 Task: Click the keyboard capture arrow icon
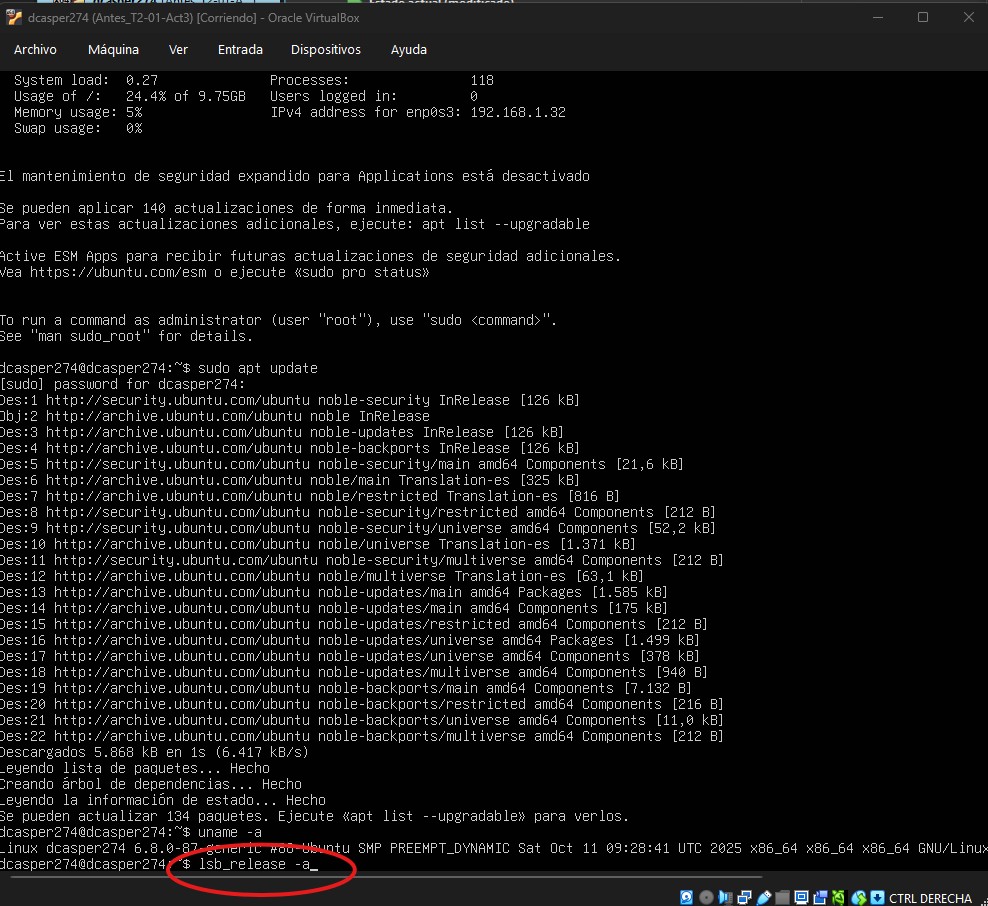[878, 897]
